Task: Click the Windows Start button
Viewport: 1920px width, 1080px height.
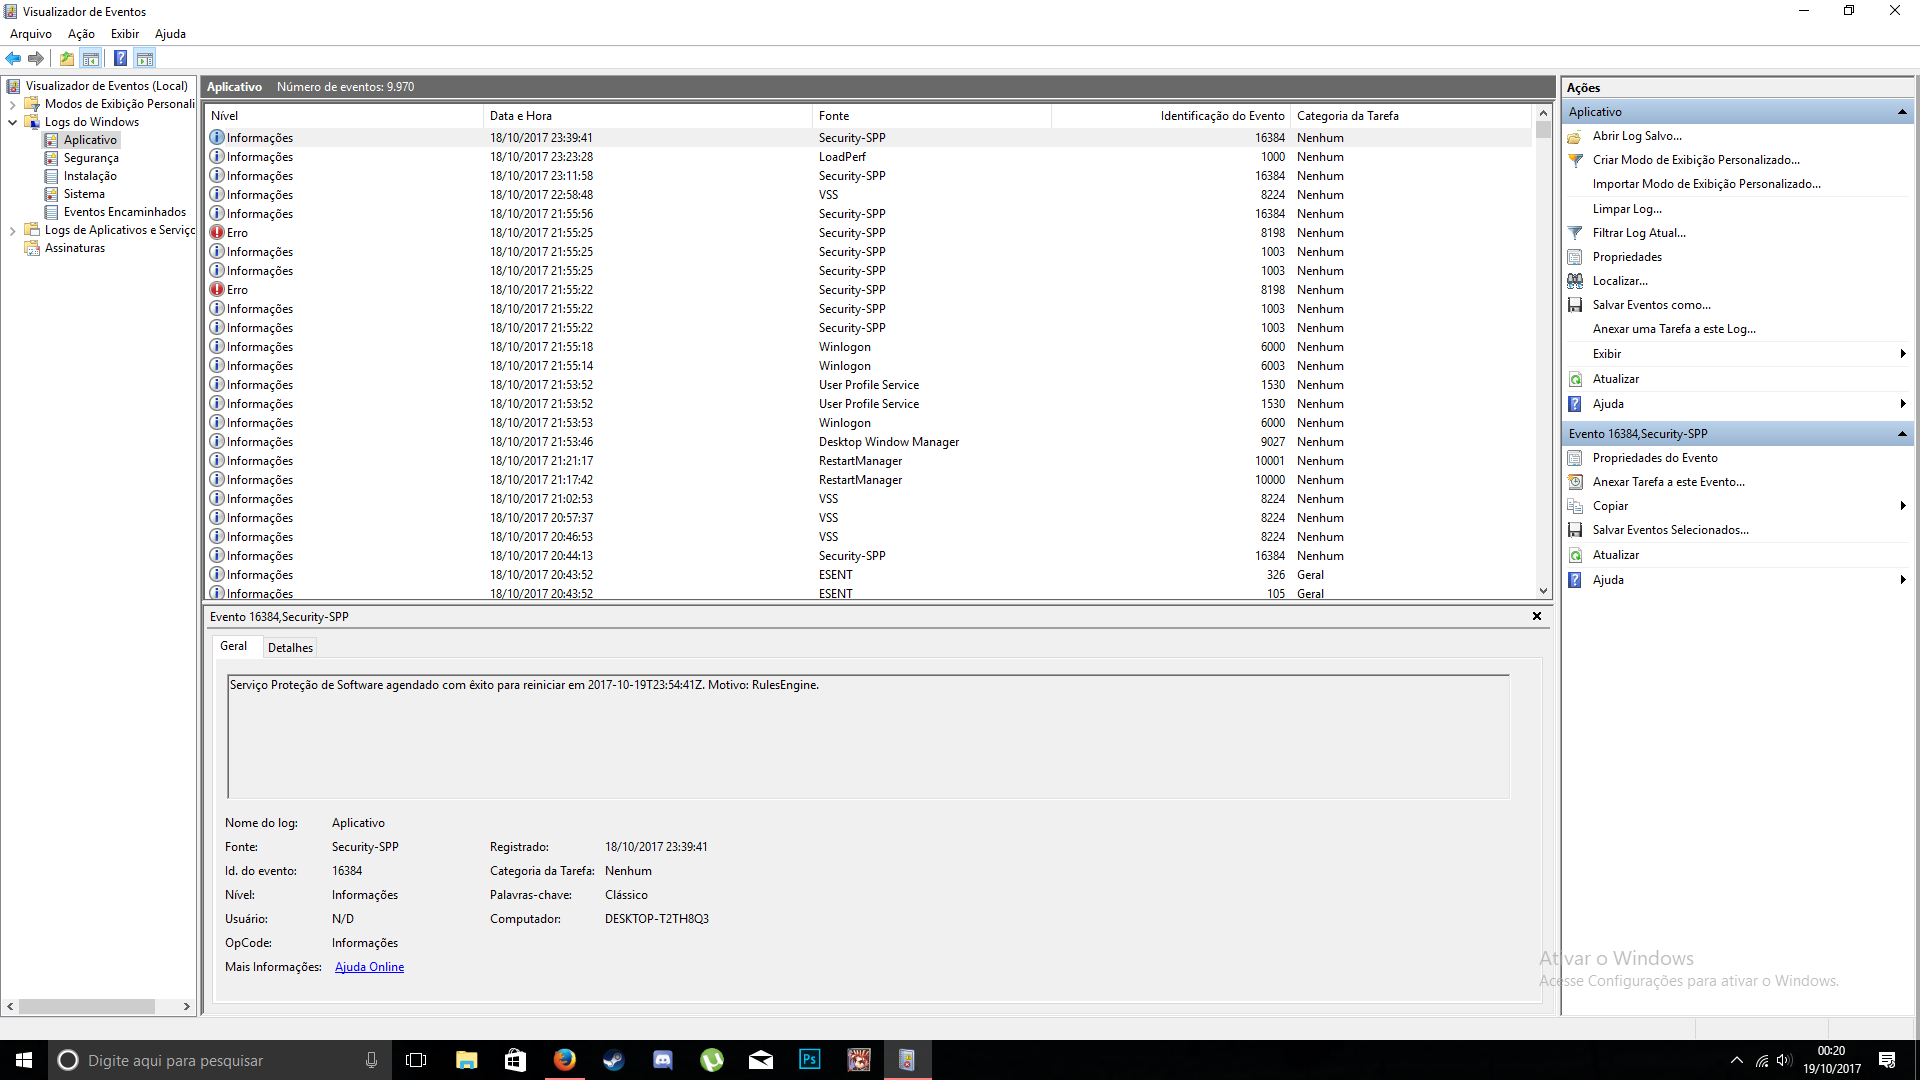Action: click(x=24, y=1060)
